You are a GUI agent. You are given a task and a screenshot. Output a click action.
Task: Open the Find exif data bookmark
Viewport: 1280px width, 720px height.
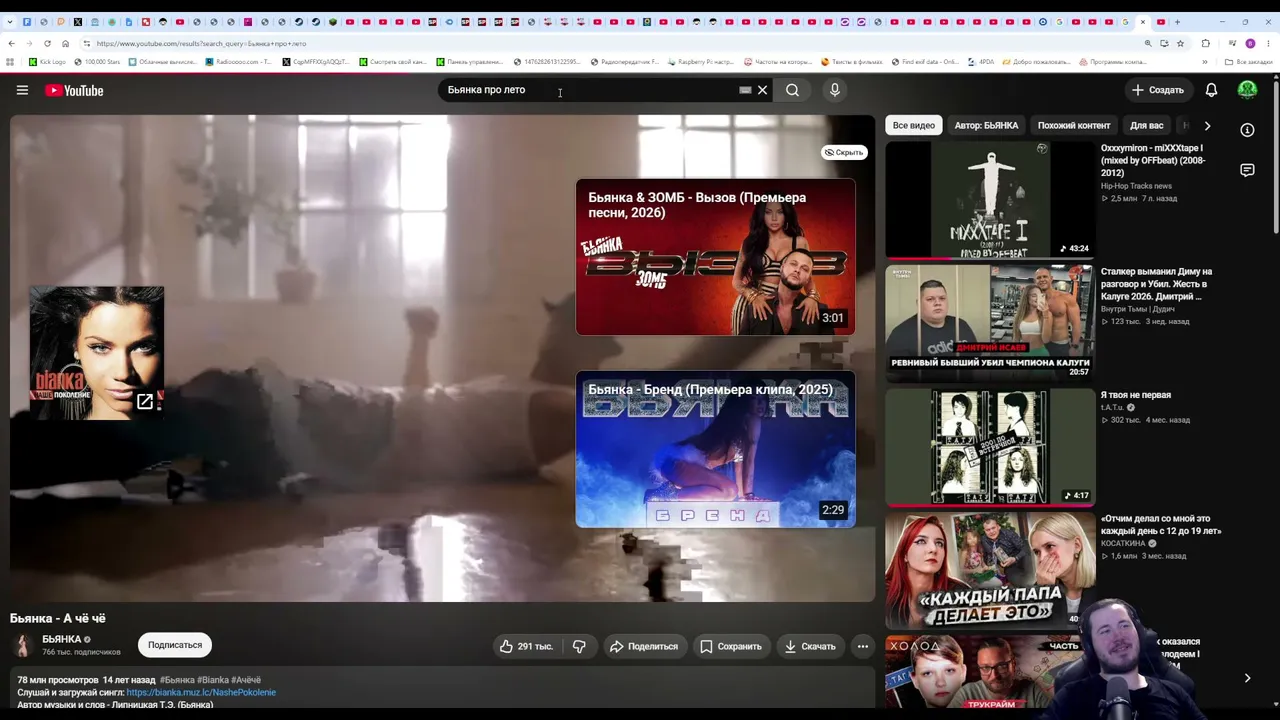pyautogui.click(x=925, y=62)
